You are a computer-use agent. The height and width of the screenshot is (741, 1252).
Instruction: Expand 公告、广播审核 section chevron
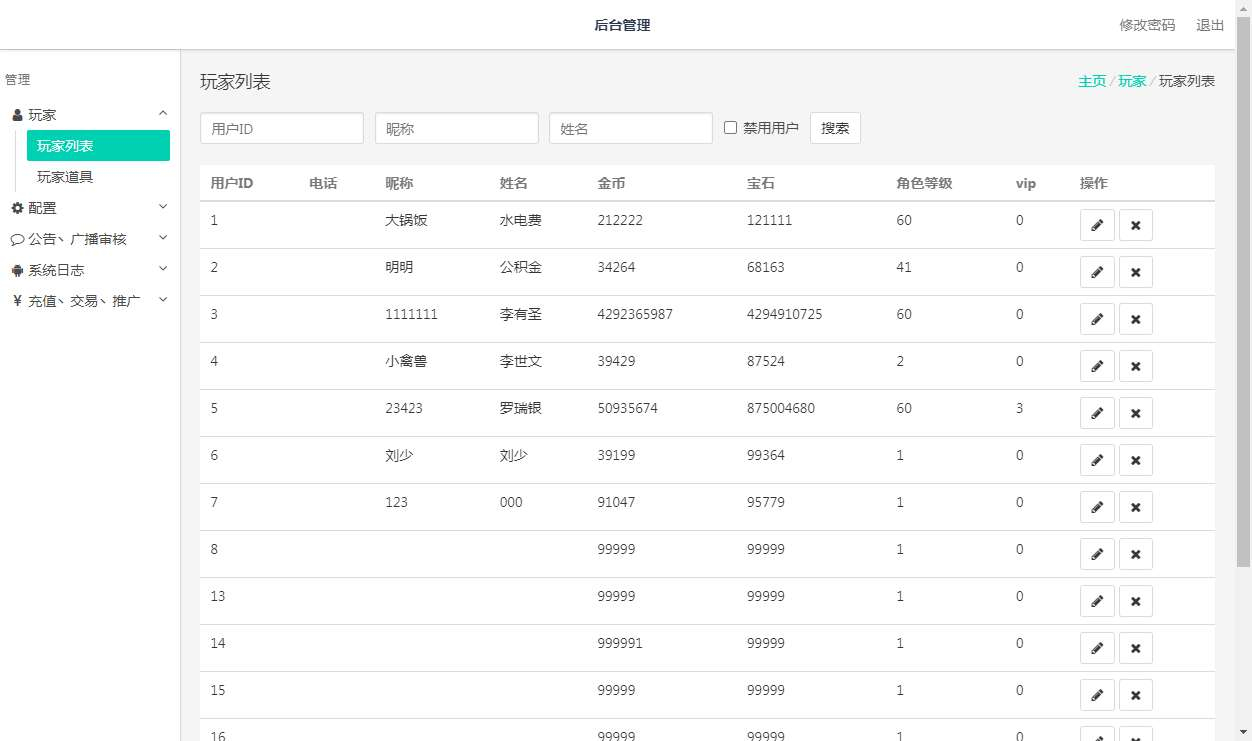coord(163,238)
